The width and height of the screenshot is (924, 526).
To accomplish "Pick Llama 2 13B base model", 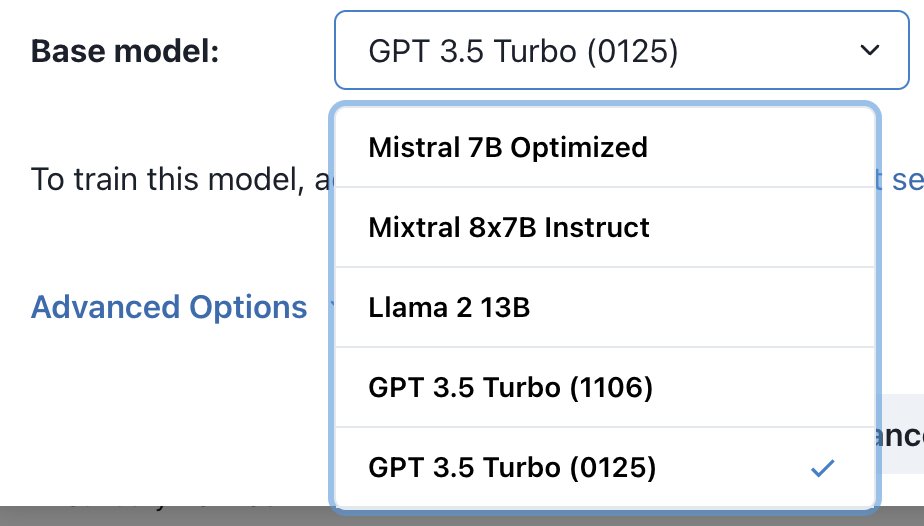I will tap(605, 307).
